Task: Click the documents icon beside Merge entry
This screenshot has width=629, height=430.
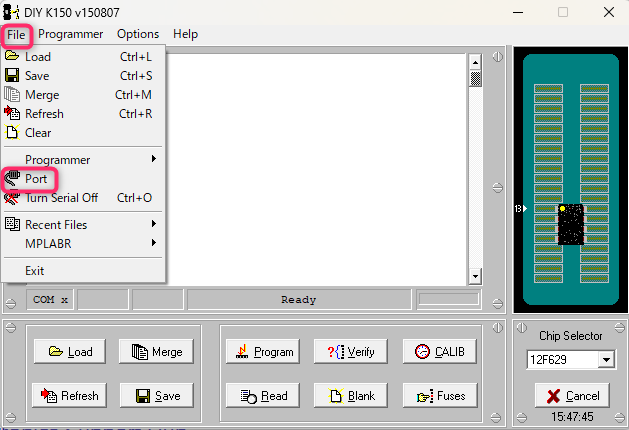Action: [x=12, y=95]
